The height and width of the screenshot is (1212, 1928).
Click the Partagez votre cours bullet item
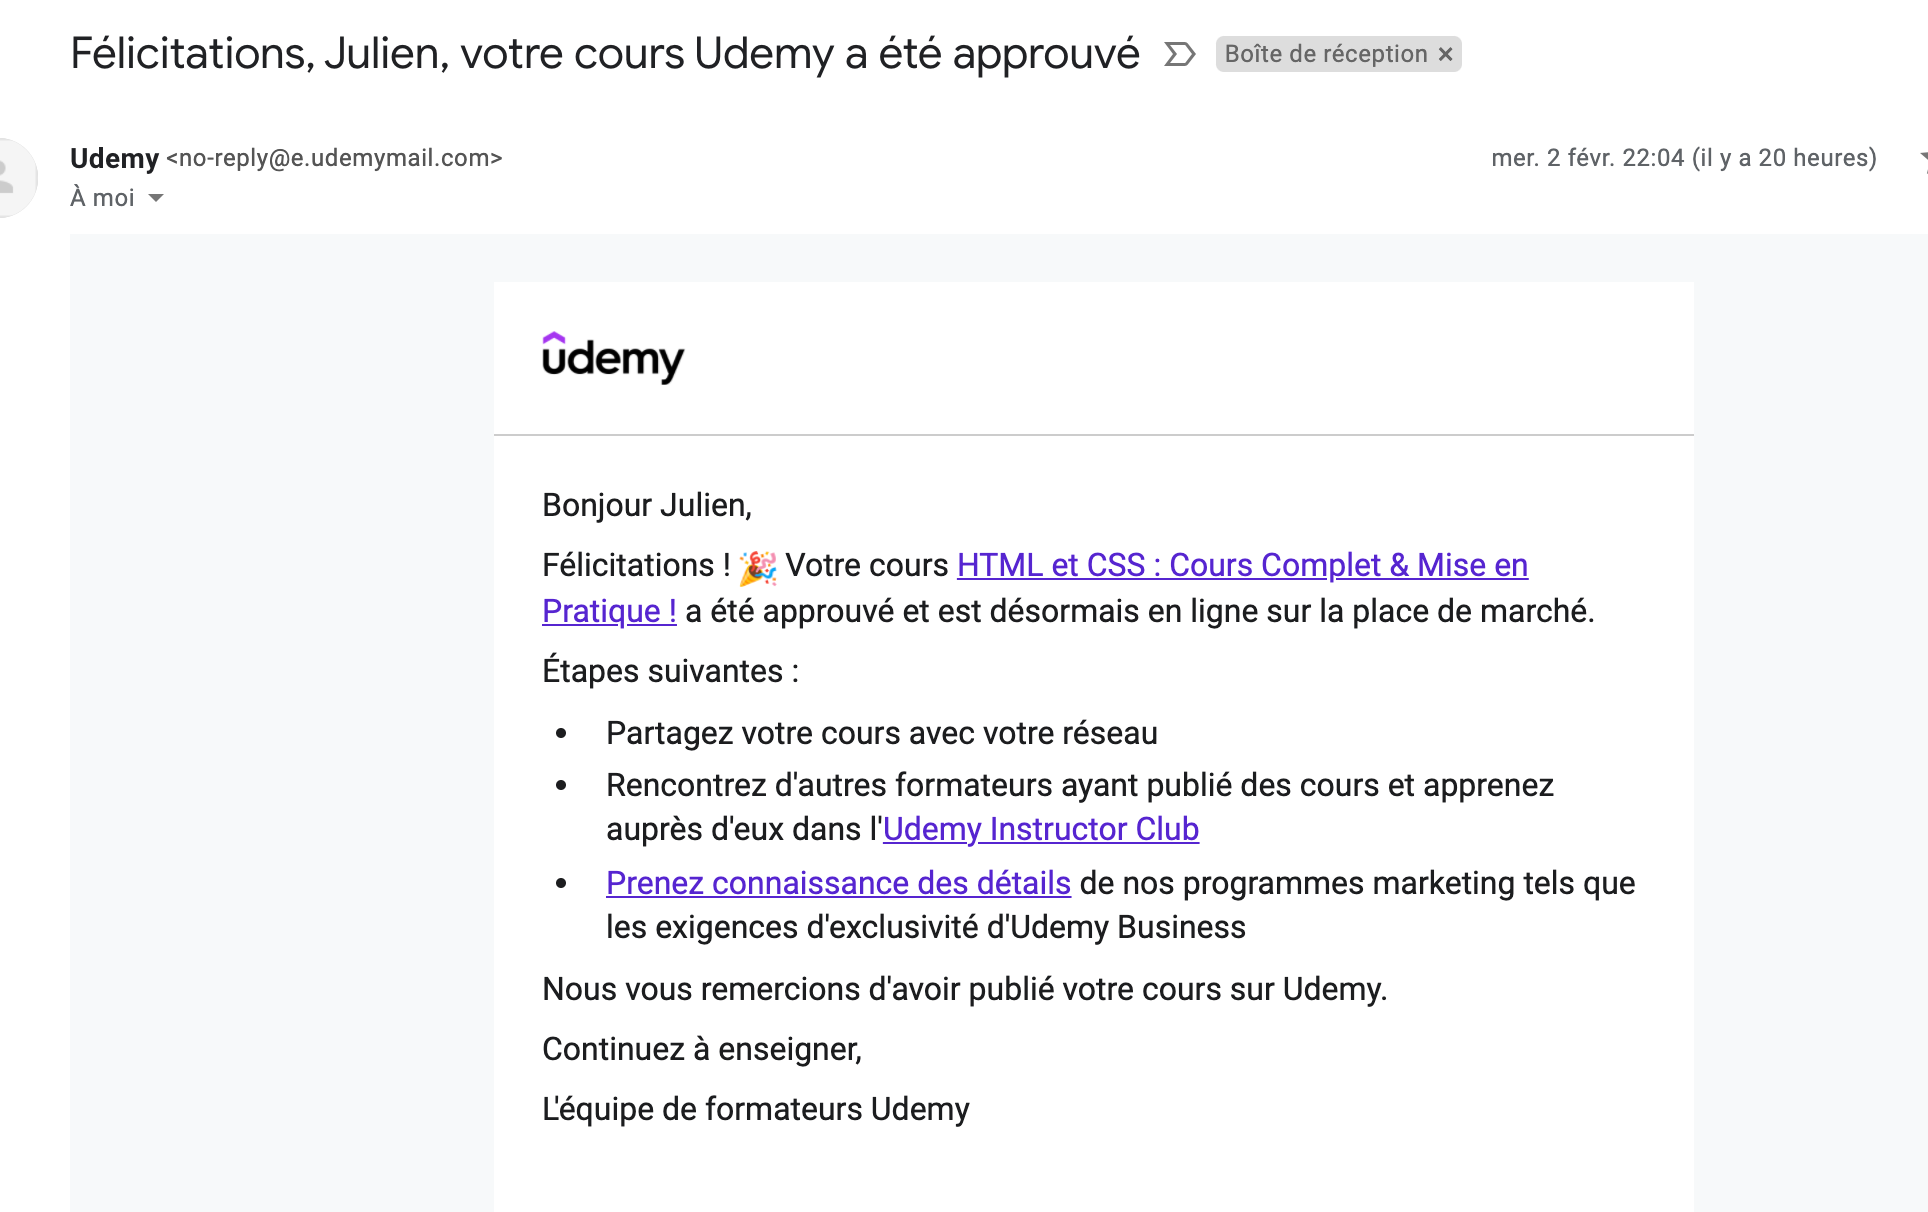pyautogui.click(x=881, y=733)
